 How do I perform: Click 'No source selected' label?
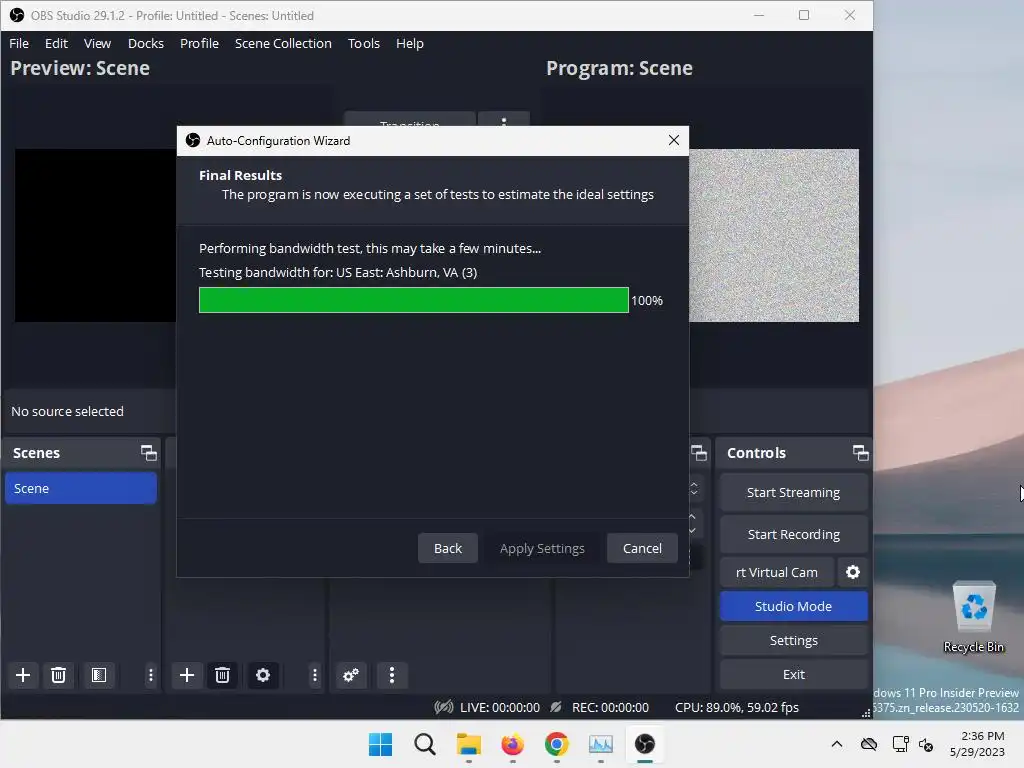coord(67,411)
